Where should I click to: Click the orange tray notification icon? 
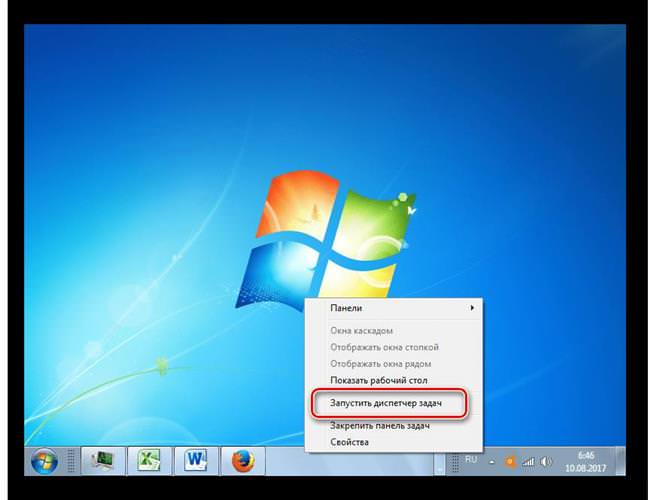coord(510,461)
